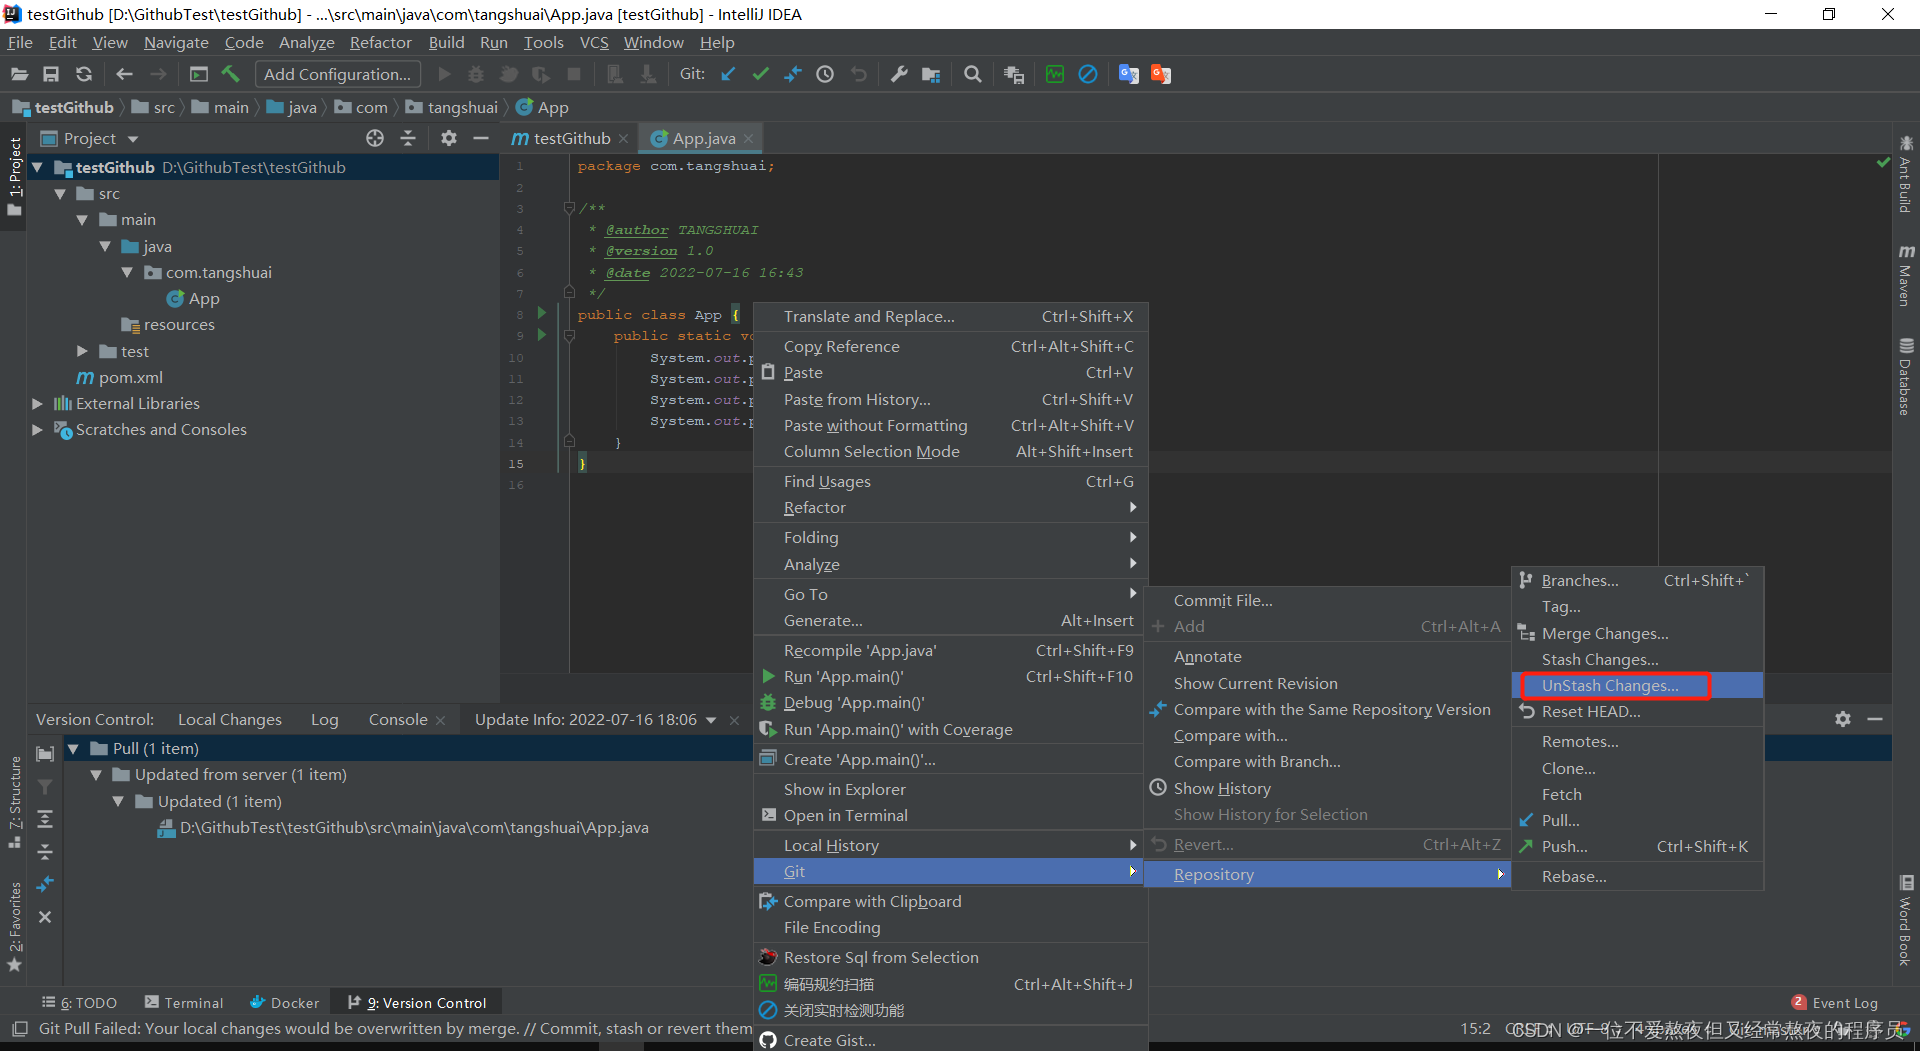1920x1051 pixels.
Task: Click the Save All toolbar icon
Action: click(x=51, y=74)
